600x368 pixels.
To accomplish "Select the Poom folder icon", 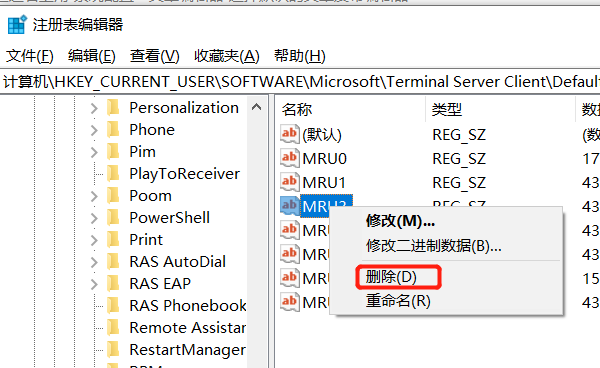I will click(x=113, y=195).
